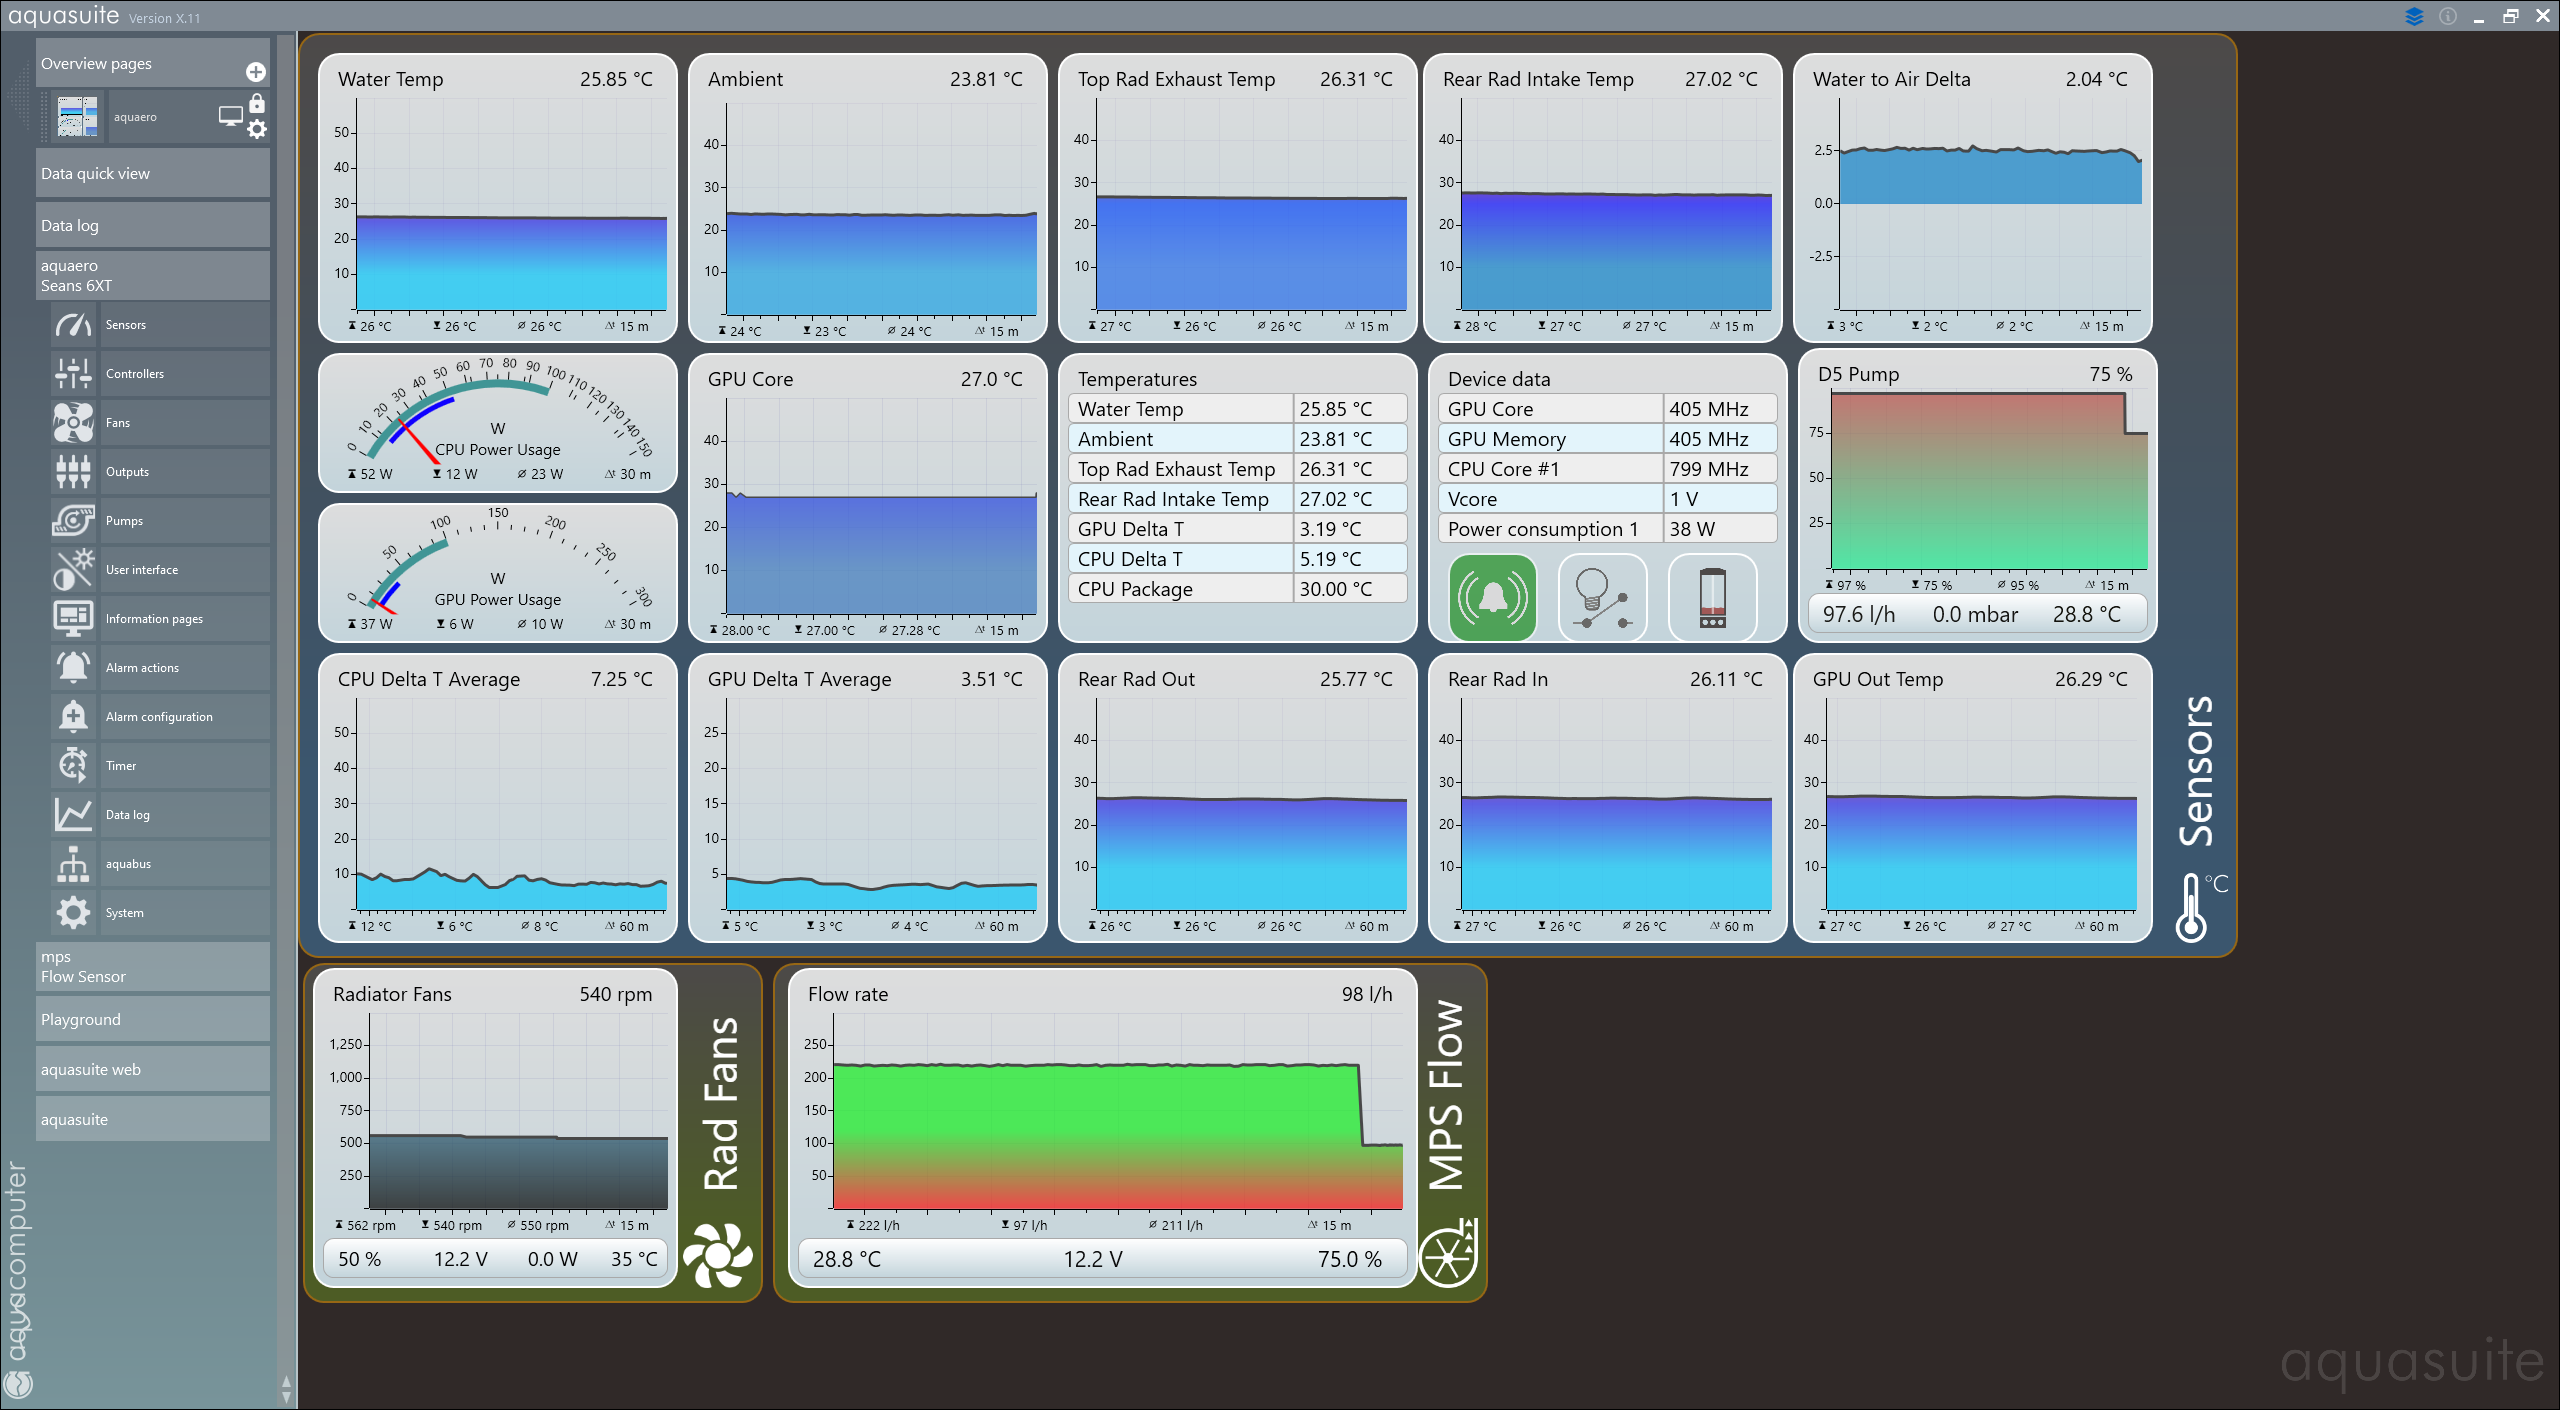Viewport: 2560px width, 1410px height.
Task: Click the green alarm bell icon
Action: pyautogui.click(x=1492, y=598)
